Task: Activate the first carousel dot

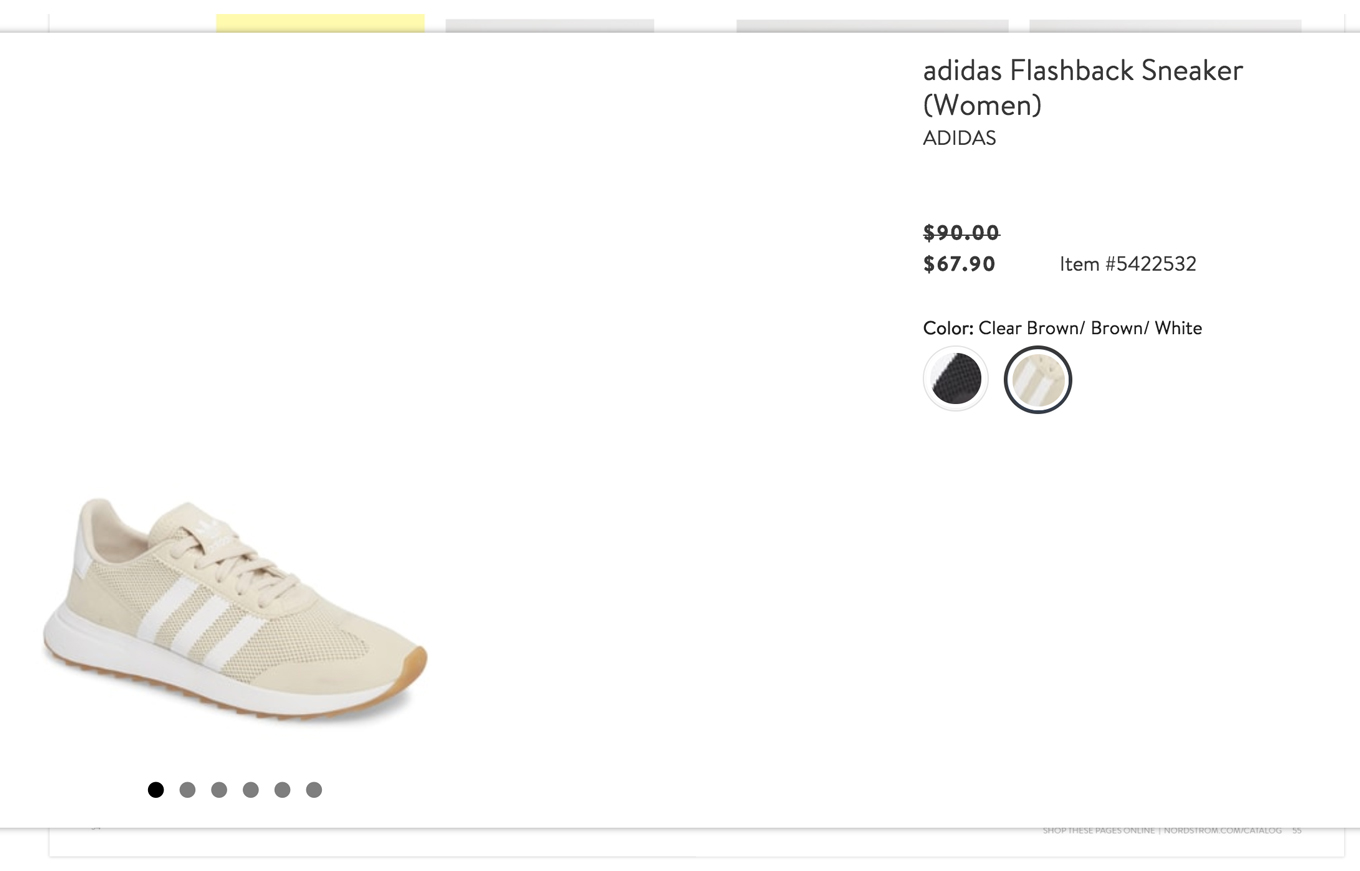Action: tap(156, 789)
